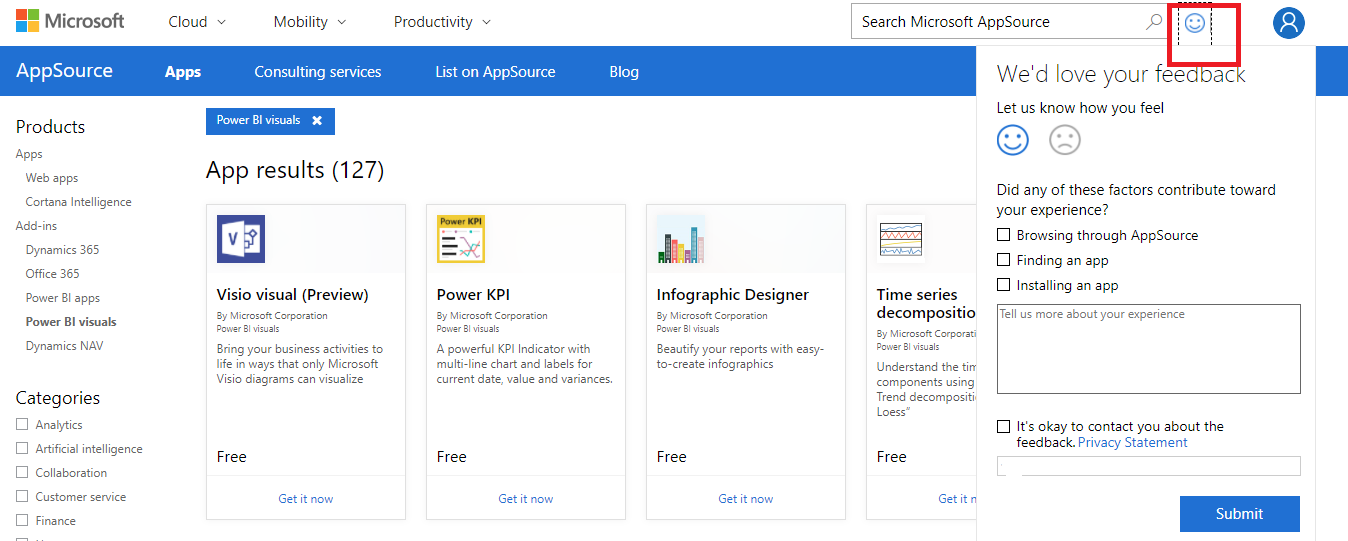Open the Infographic Designer title
The image size is (1348, 541).
733,294
